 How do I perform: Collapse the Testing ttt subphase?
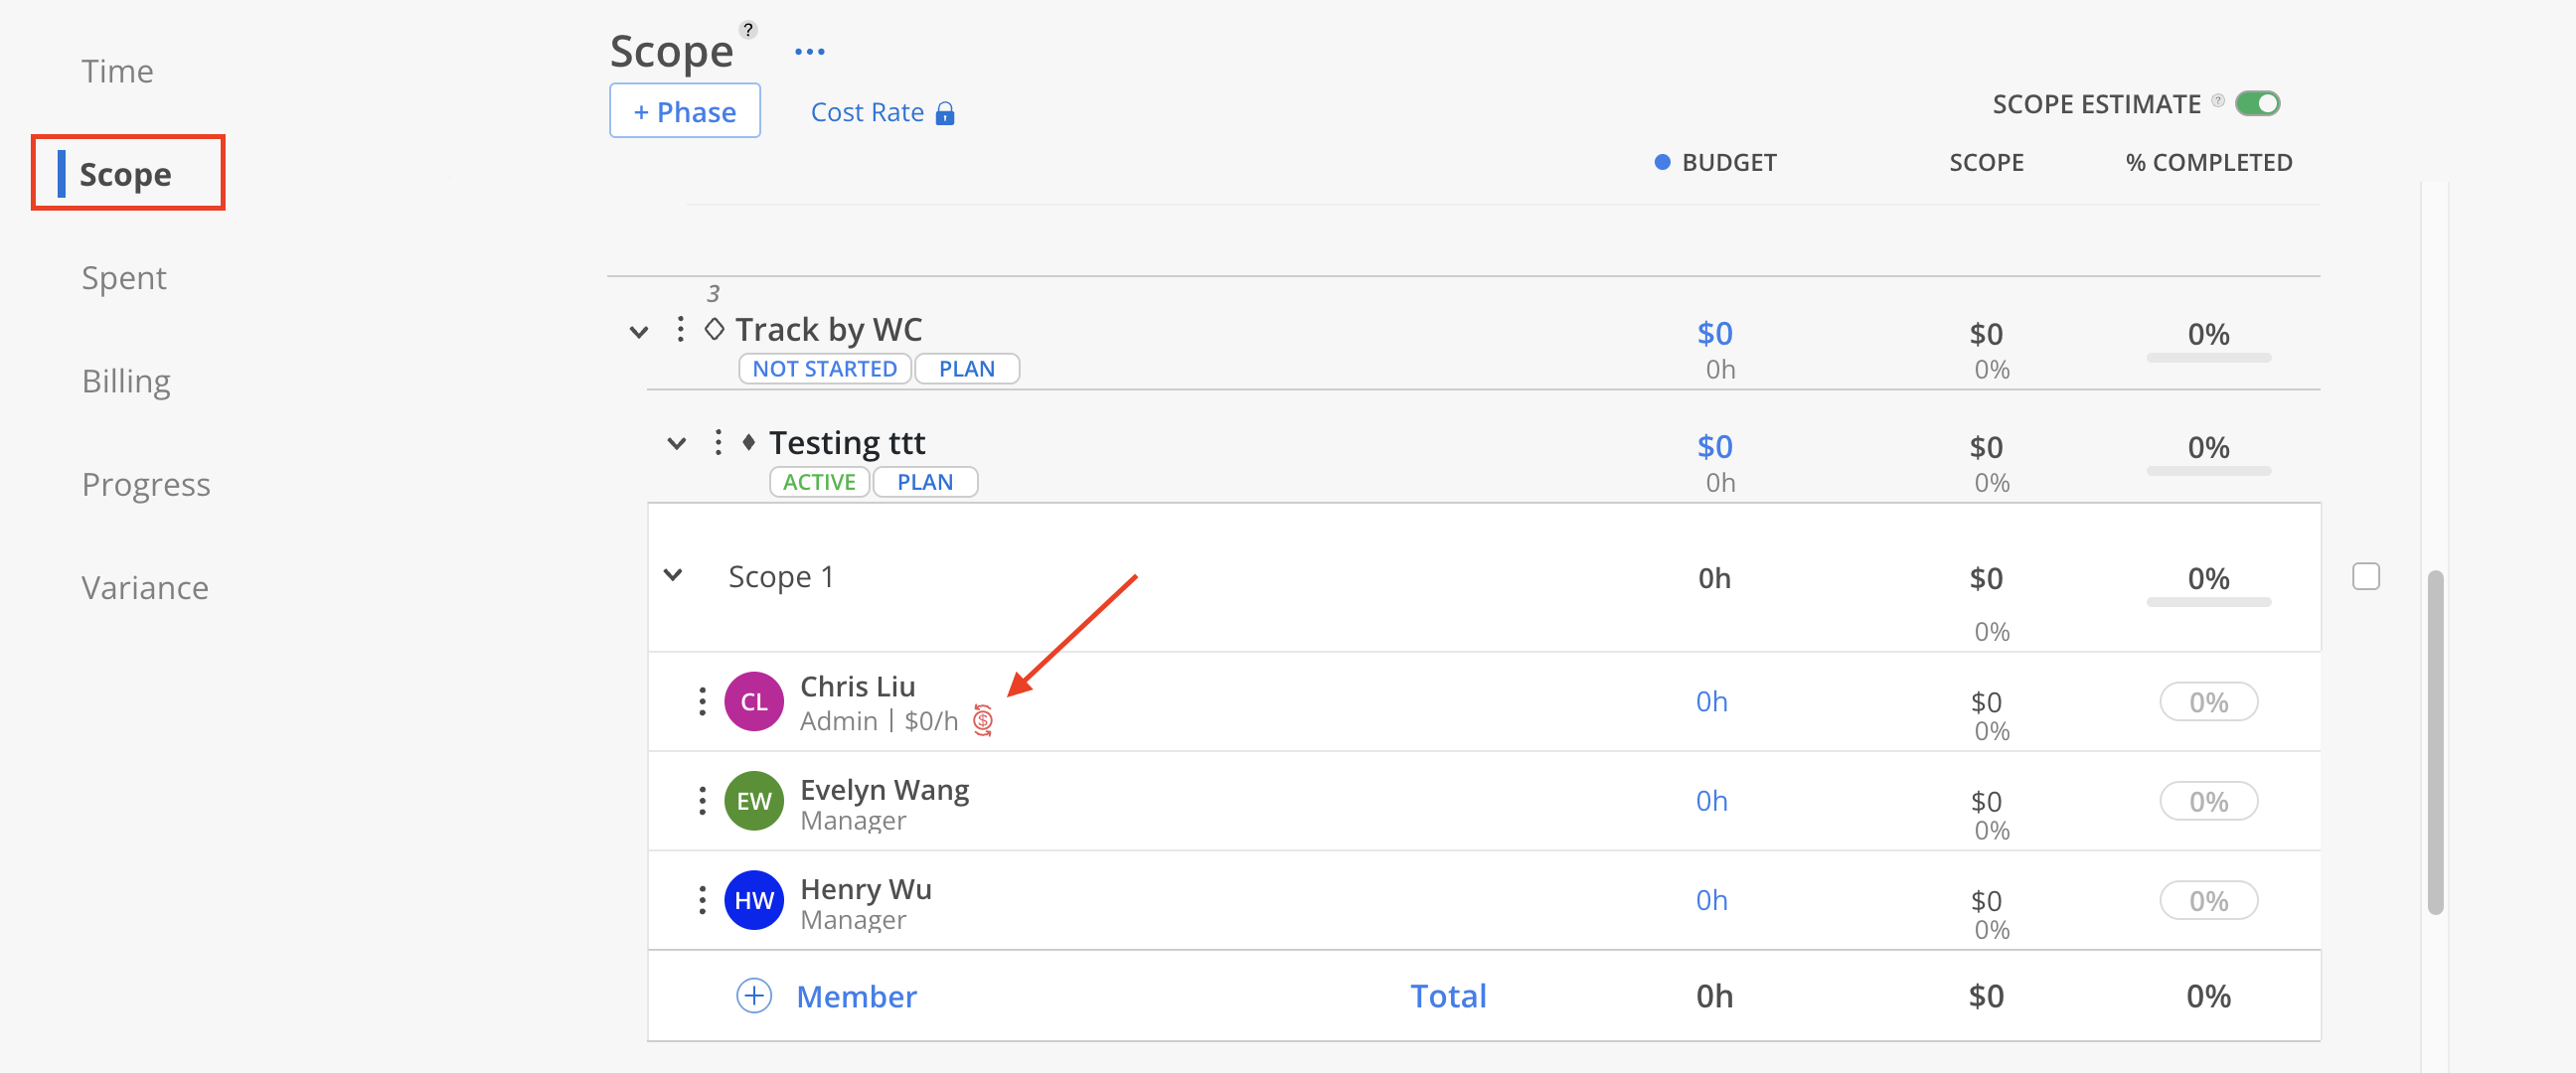tap(677, 443)
